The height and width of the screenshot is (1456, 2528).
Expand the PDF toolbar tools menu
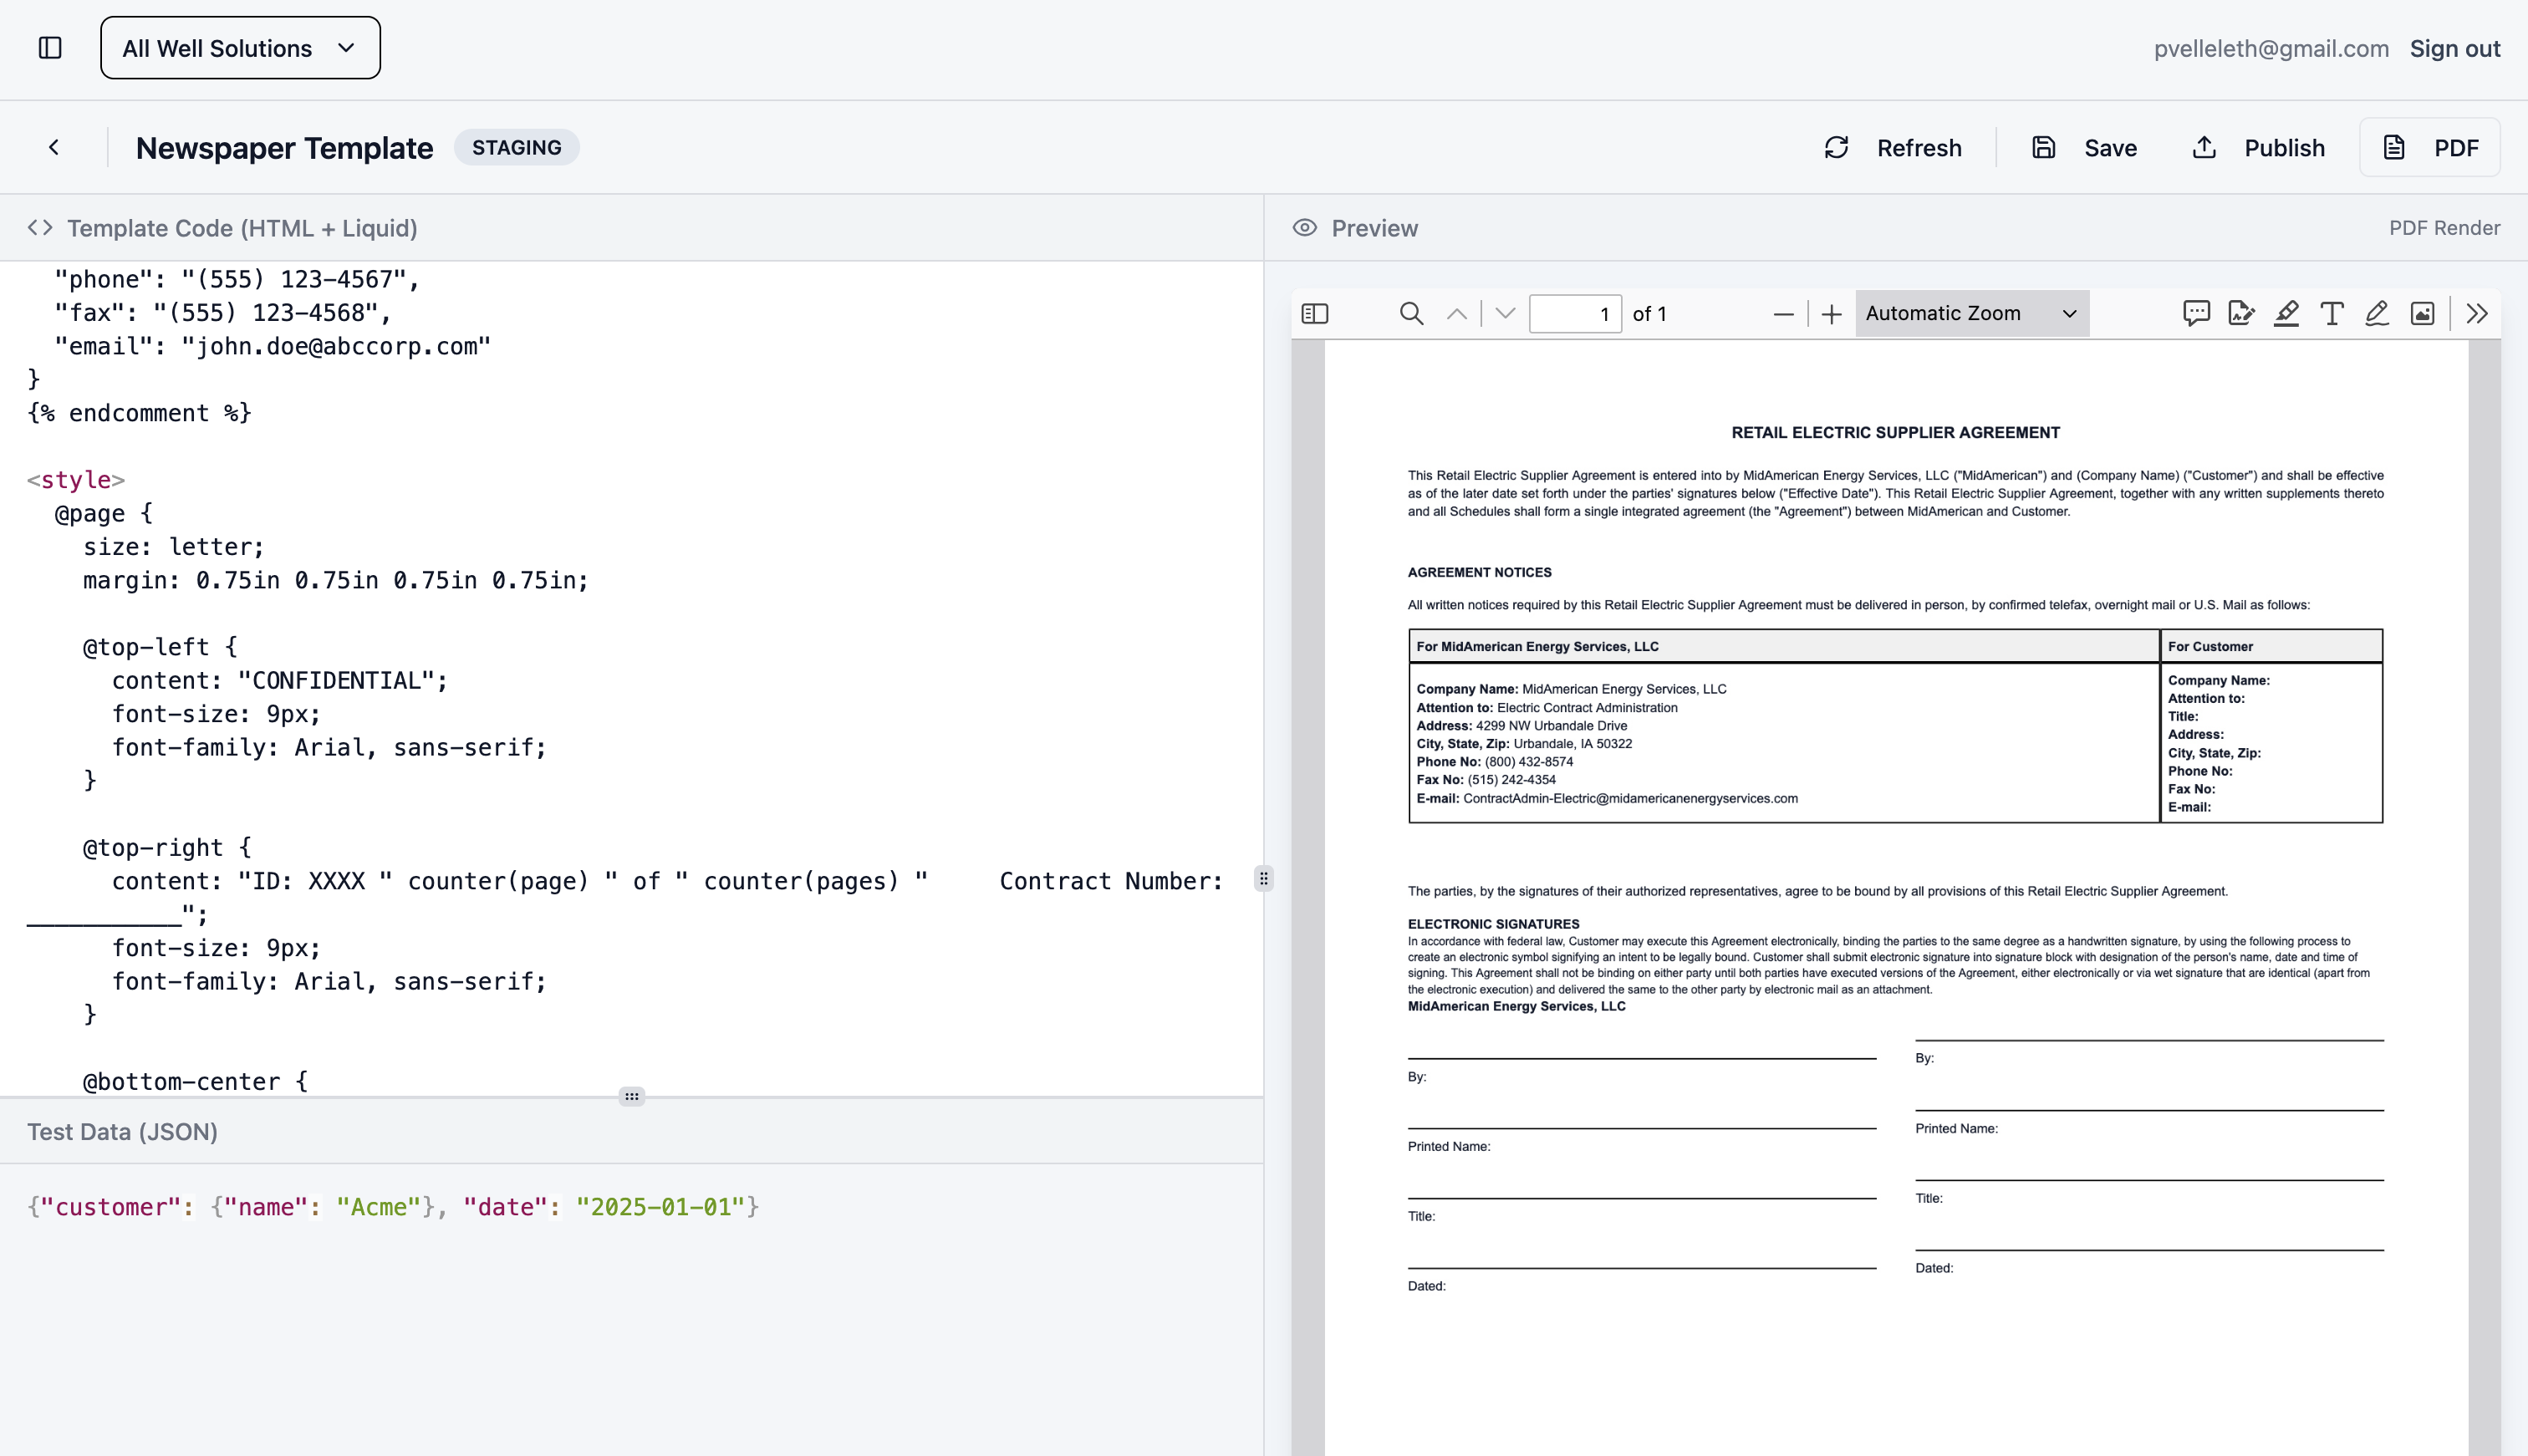tap(2477, 314)
